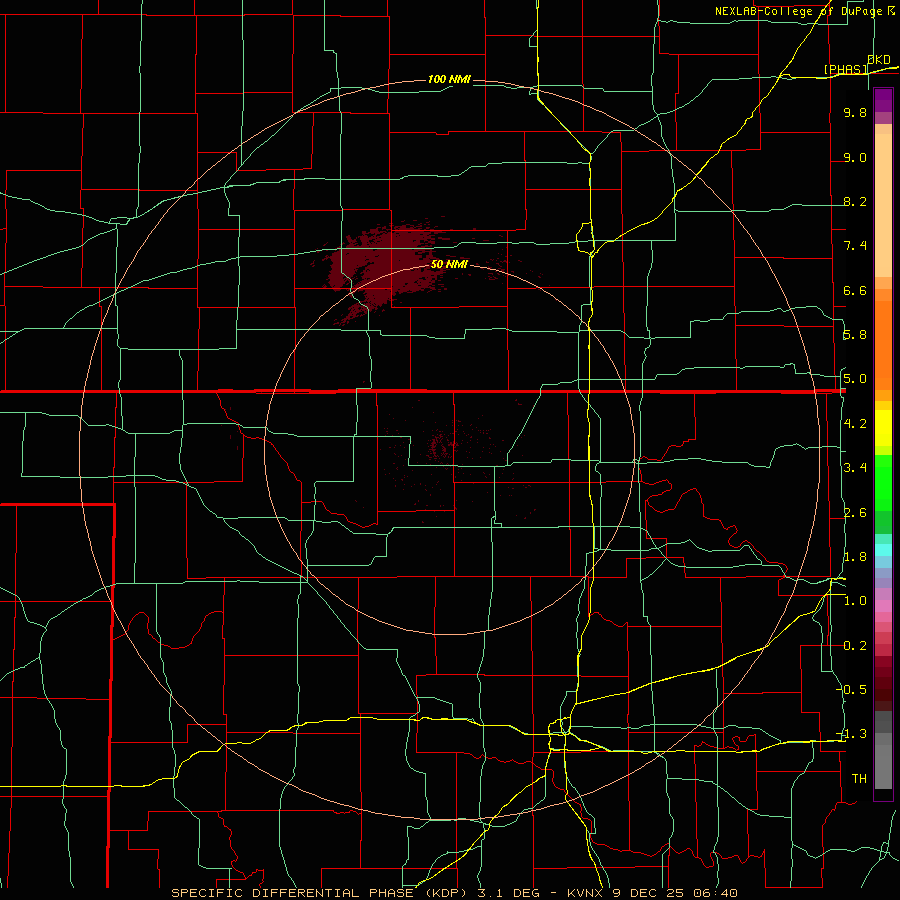Click the 9.0 value on the KDP scale
The width and height of the screenshot is (900, 900).
click(855, 157)
